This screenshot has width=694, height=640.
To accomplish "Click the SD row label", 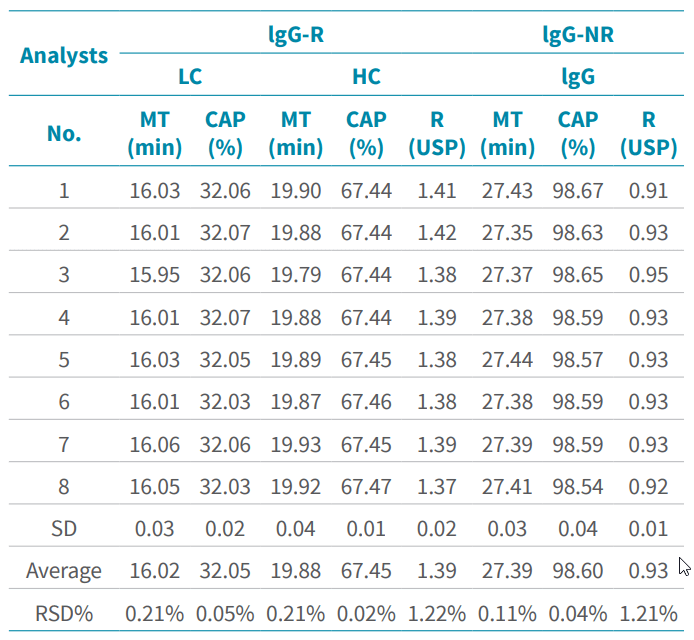I will tap(64, 529).
